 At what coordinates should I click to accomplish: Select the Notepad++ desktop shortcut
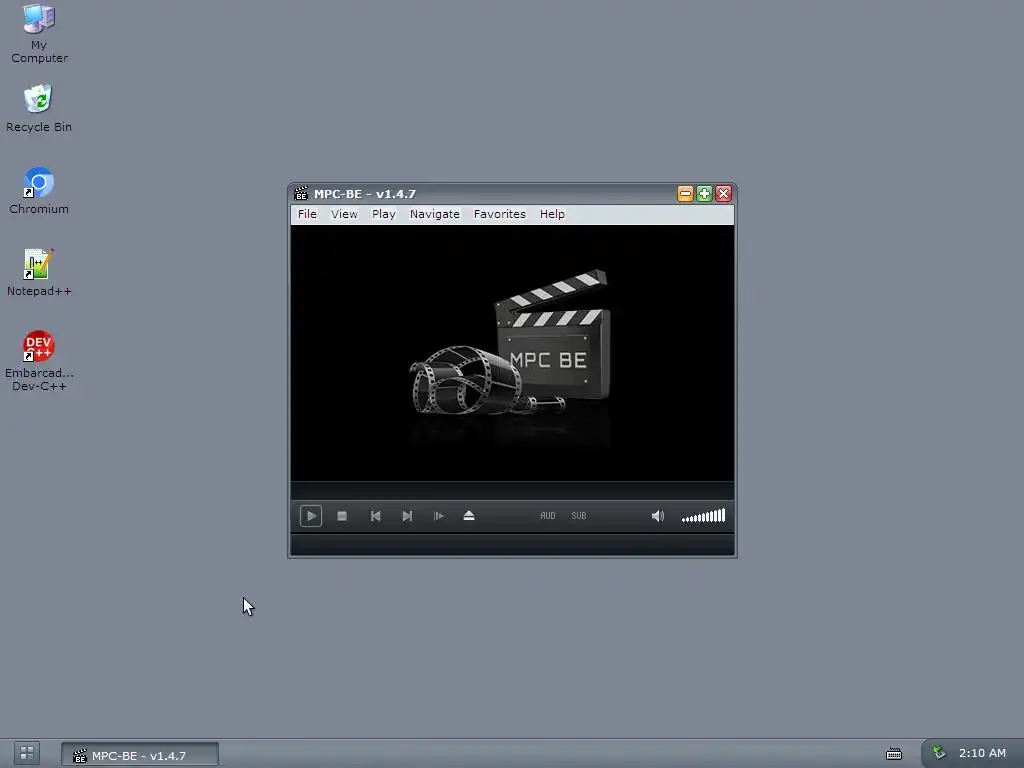pos(39,273)
